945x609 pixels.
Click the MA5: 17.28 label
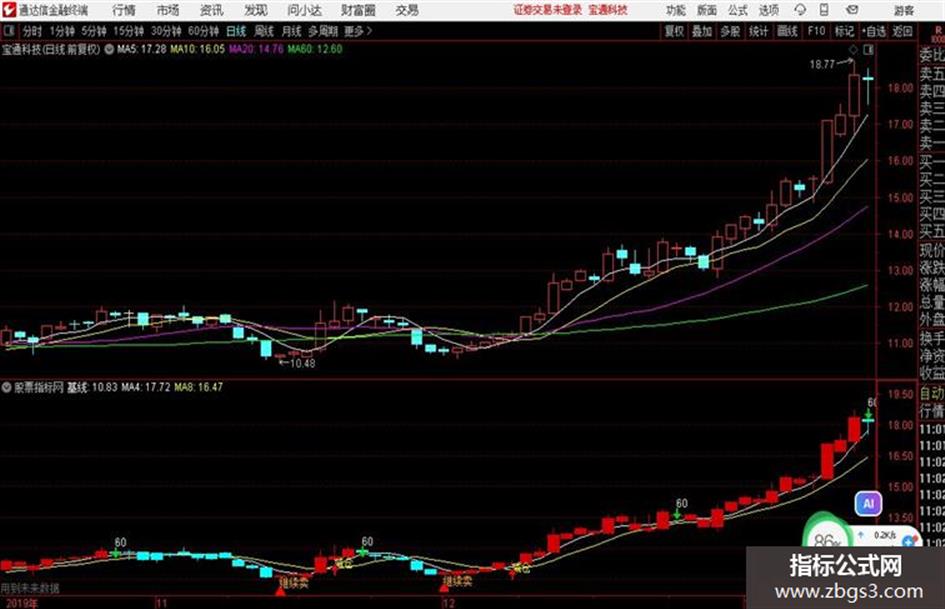pos(141,49)
